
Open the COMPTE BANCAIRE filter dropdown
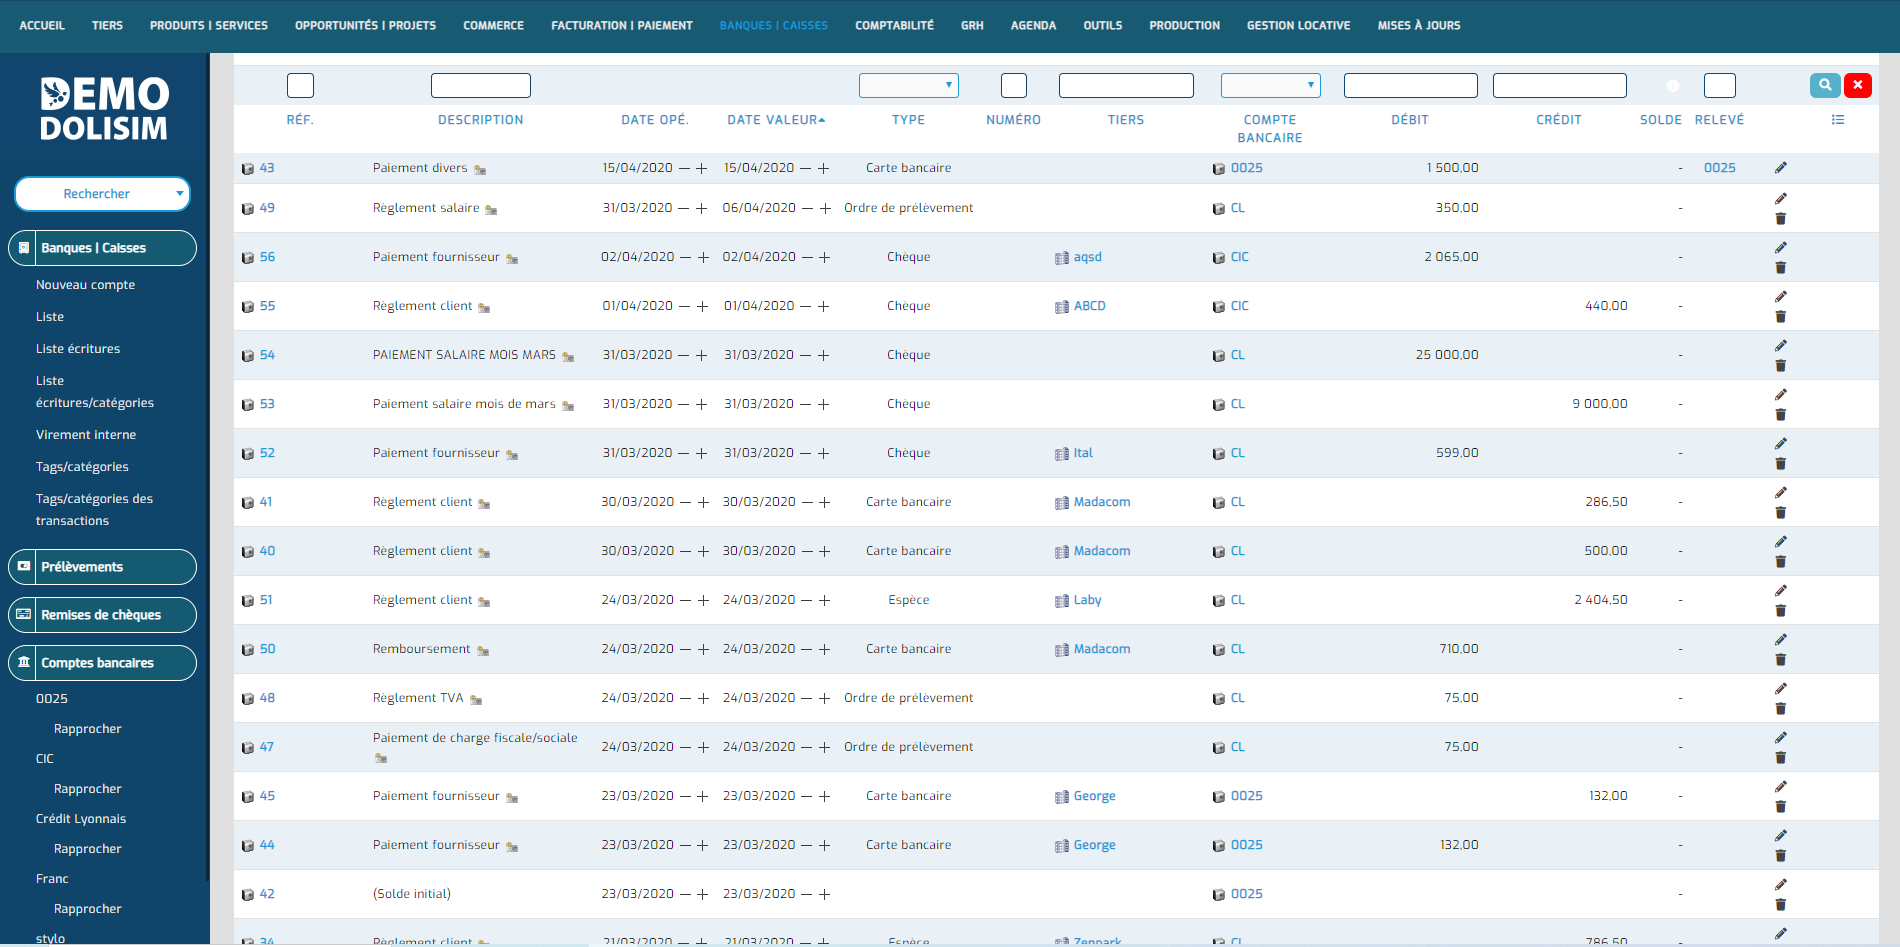click(x=1269, y=85)
